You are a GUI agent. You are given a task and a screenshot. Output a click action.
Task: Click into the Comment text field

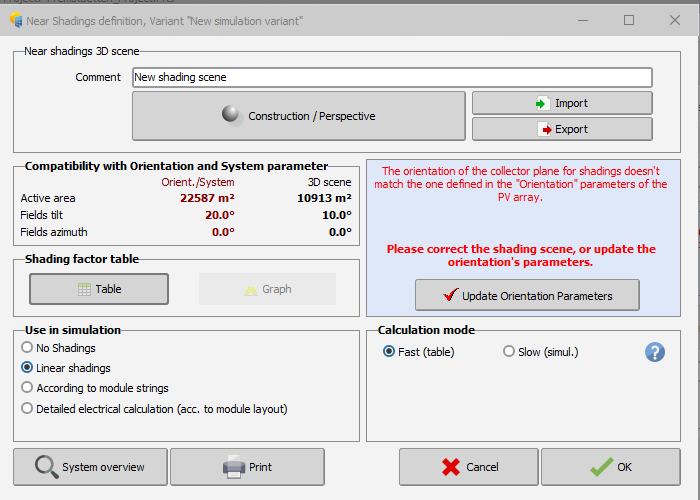point(392,77)
